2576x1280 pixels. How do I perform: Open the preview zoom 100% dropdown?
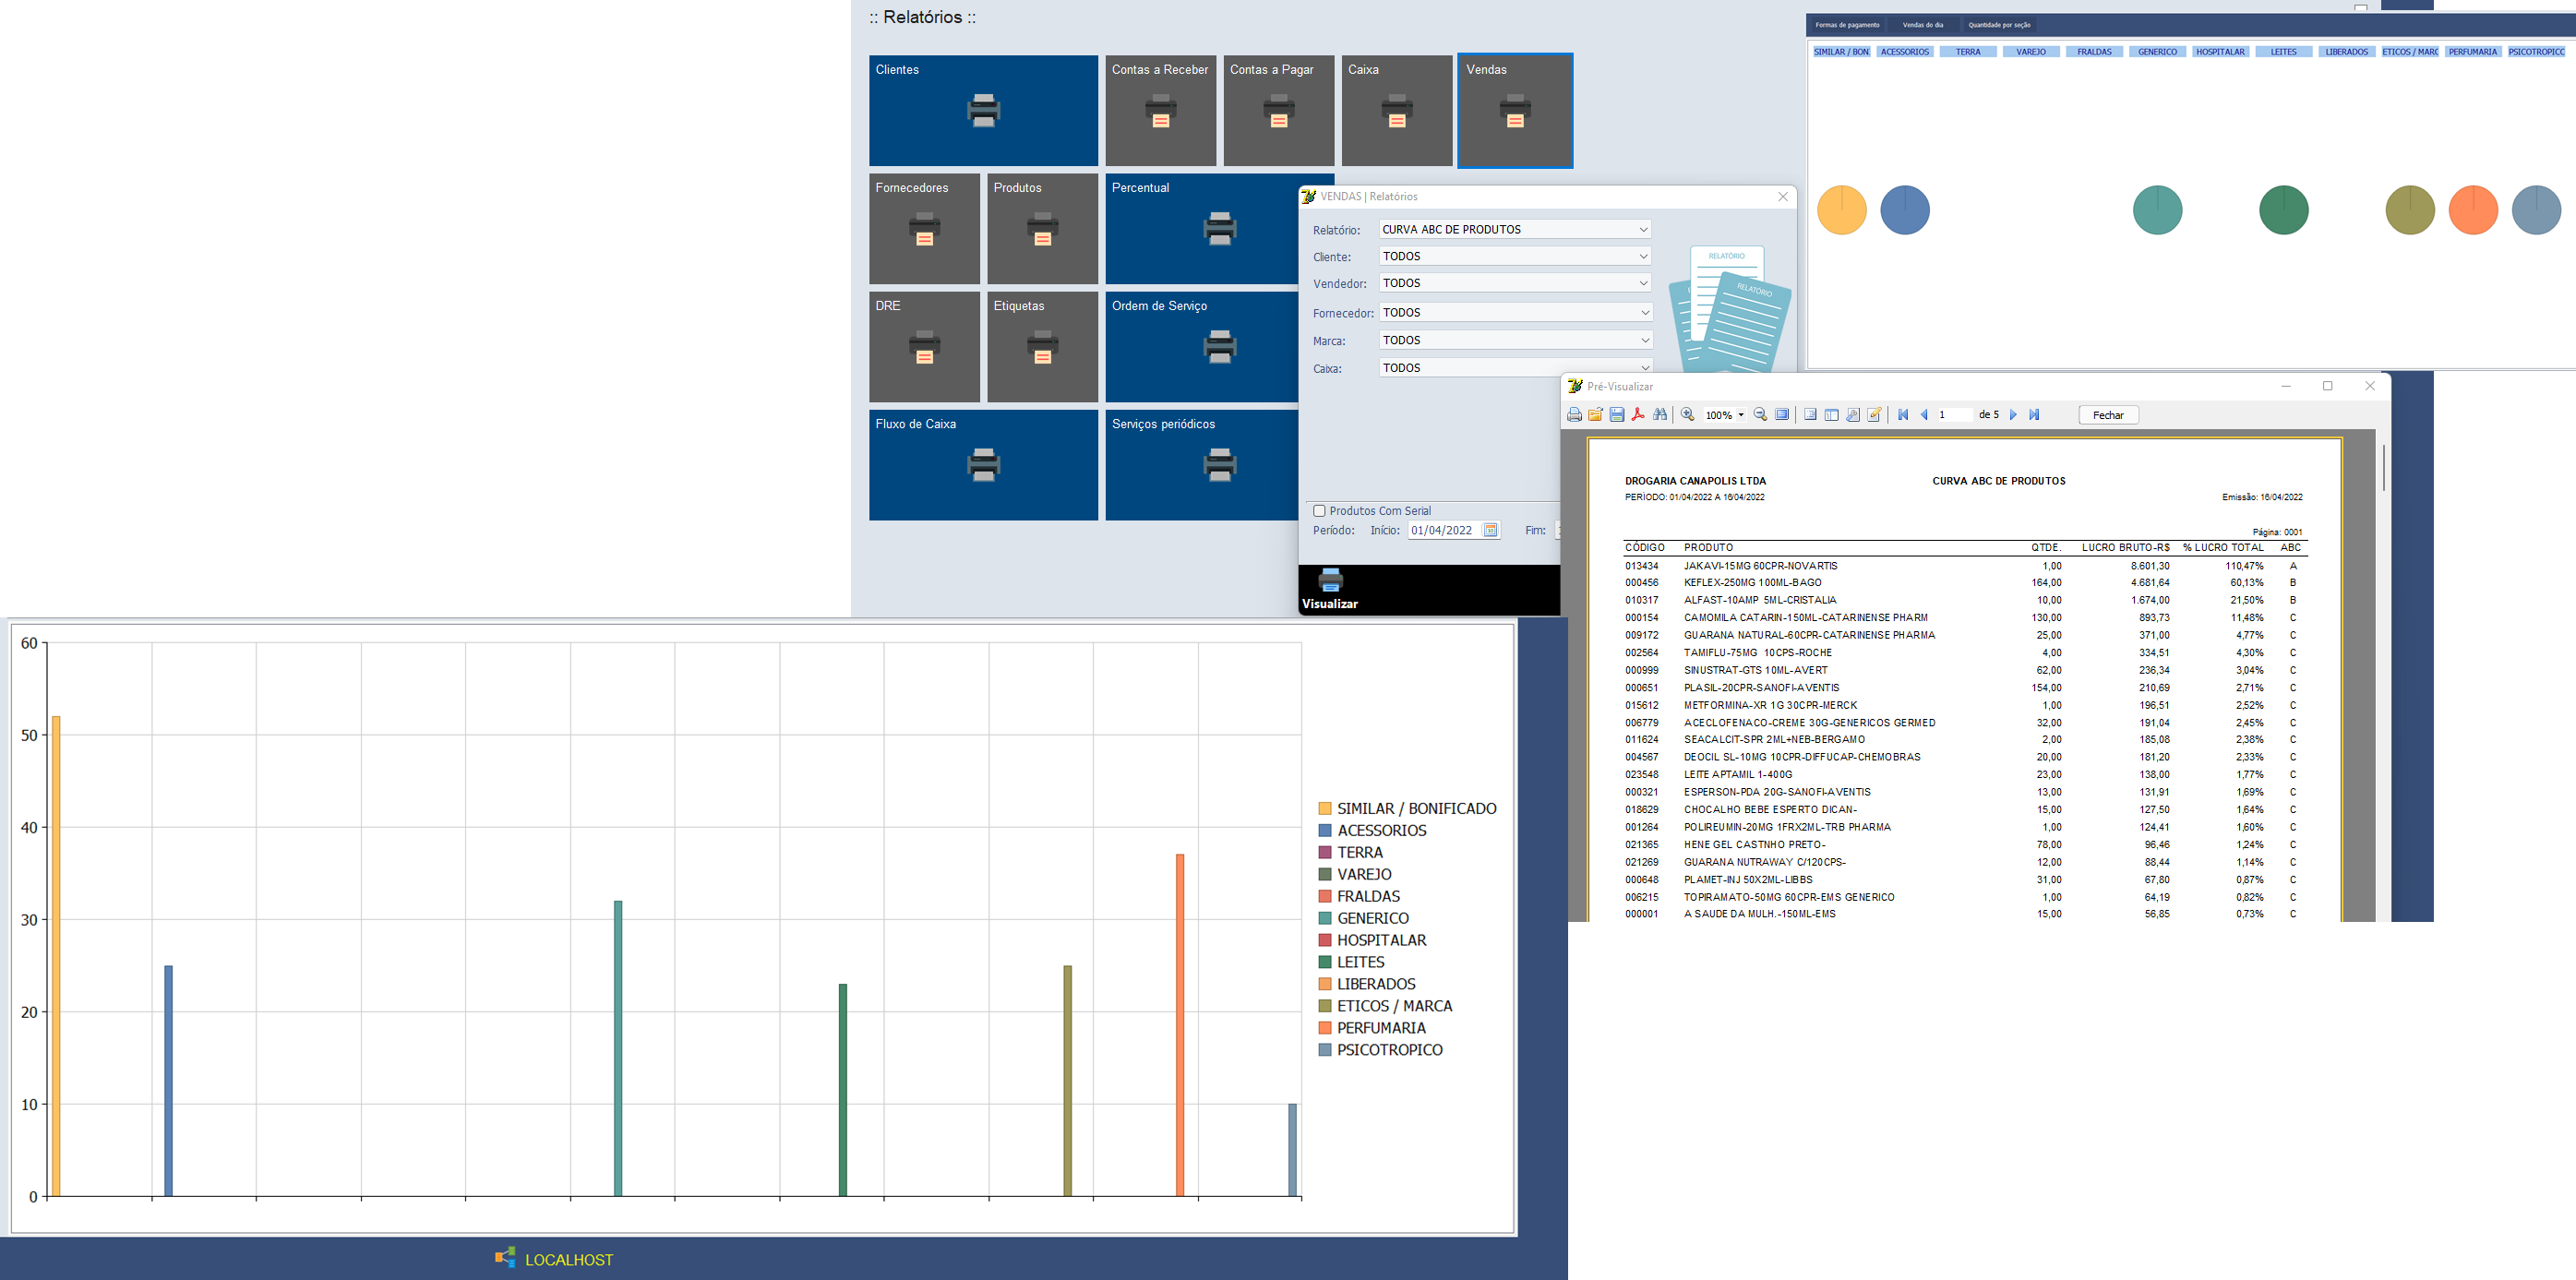(x=1741, y=415)
